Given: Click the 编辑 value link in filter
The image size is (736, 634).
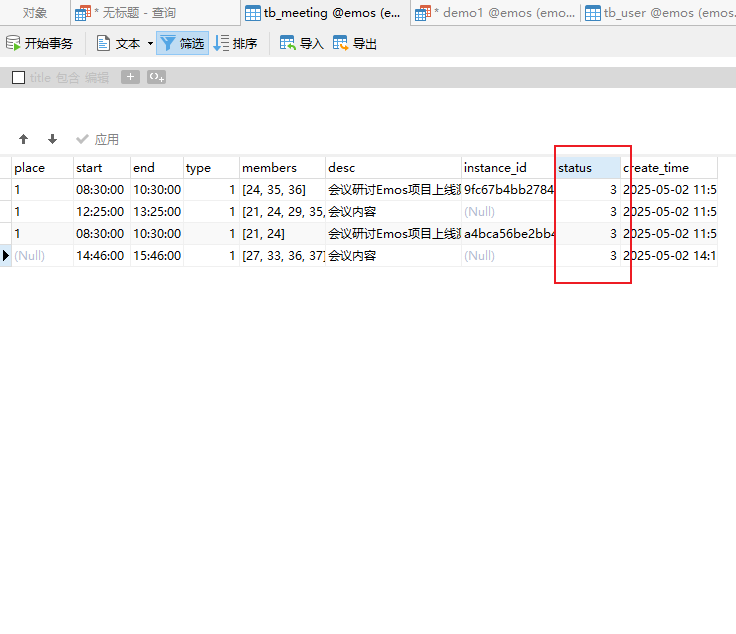Looking at the screenshot, I should (97, 78).
